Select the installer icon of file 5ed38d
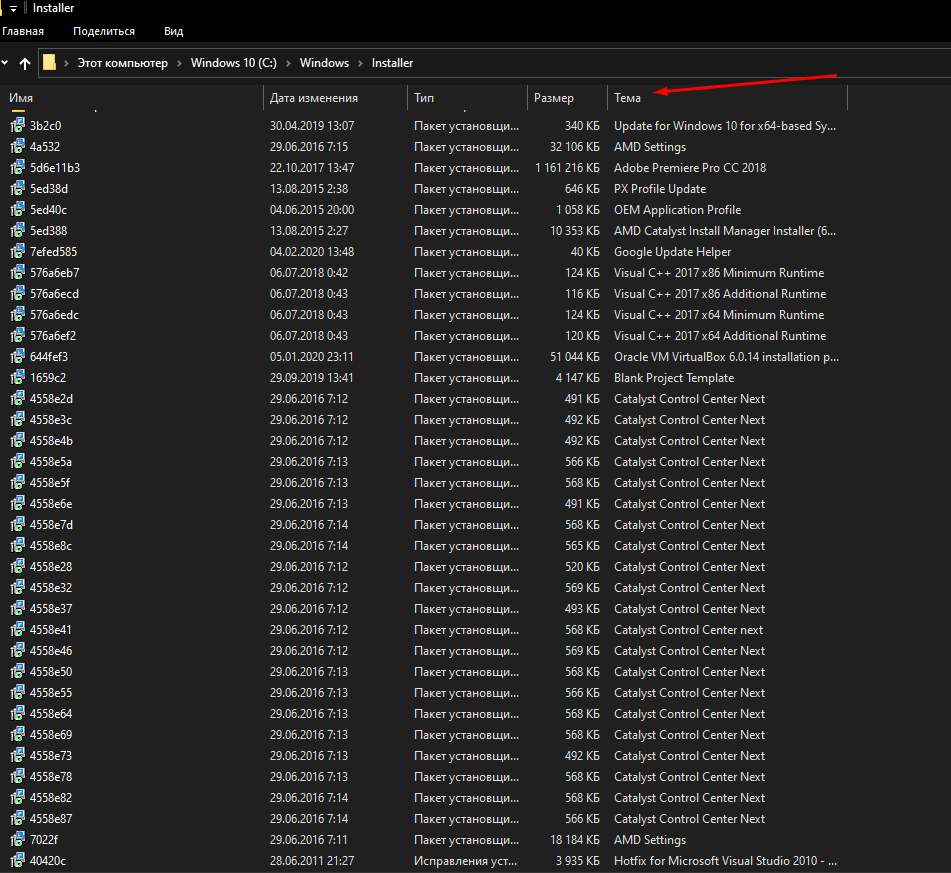The image size is (951, 873). click(x=18, y=188)
